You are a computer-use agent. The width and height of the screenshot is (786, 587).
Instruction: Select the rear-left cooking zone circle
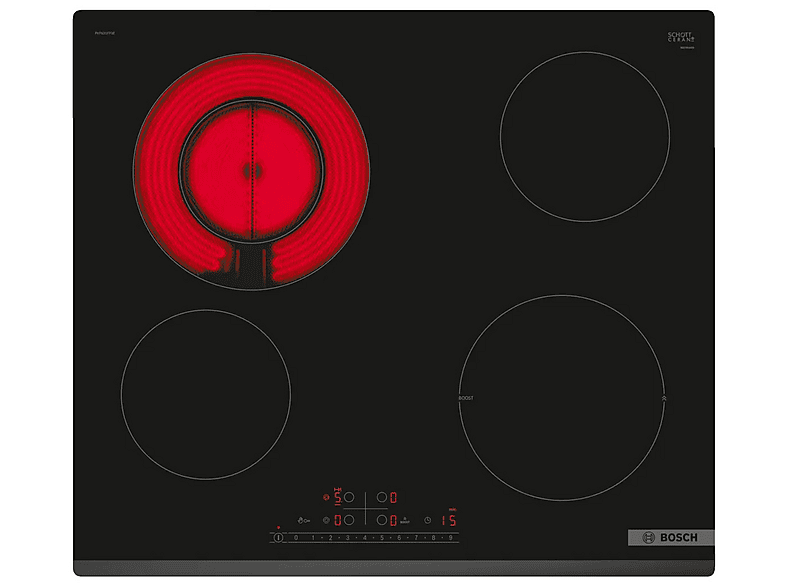[x=349, y=497]
